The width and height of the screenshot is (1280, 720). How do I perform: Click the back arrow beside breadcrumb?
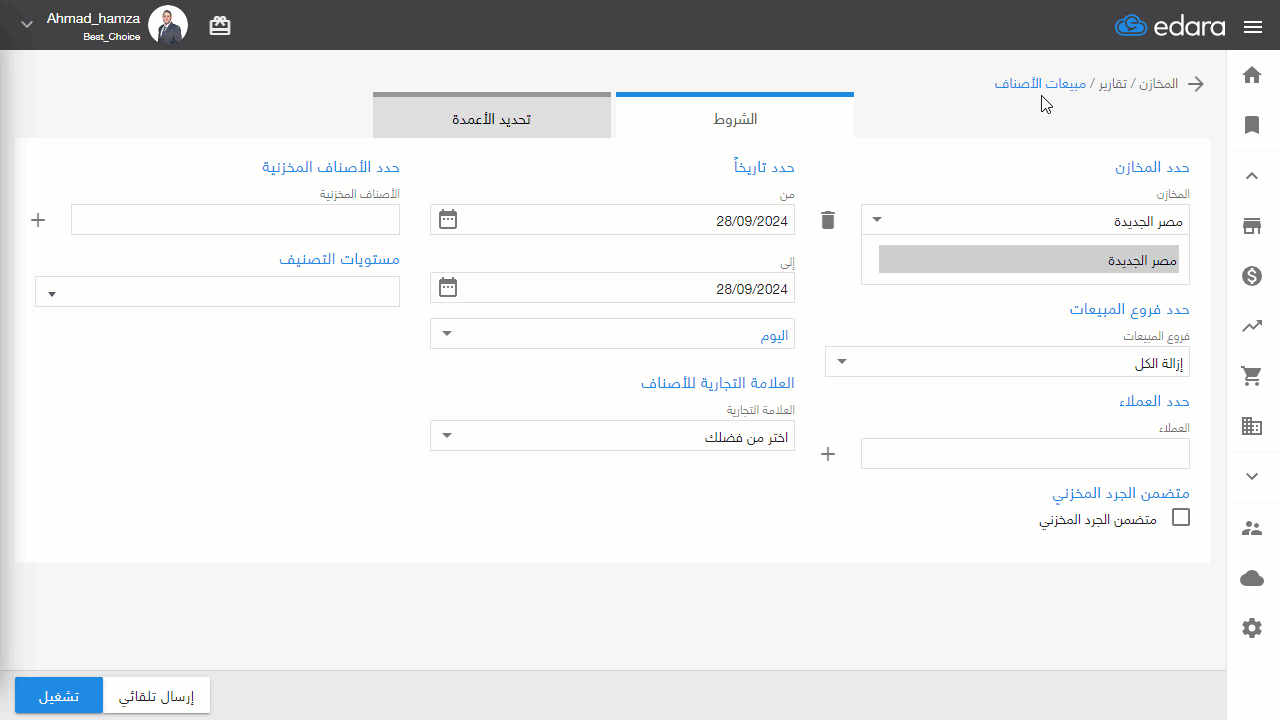[x=1195, y=84]
